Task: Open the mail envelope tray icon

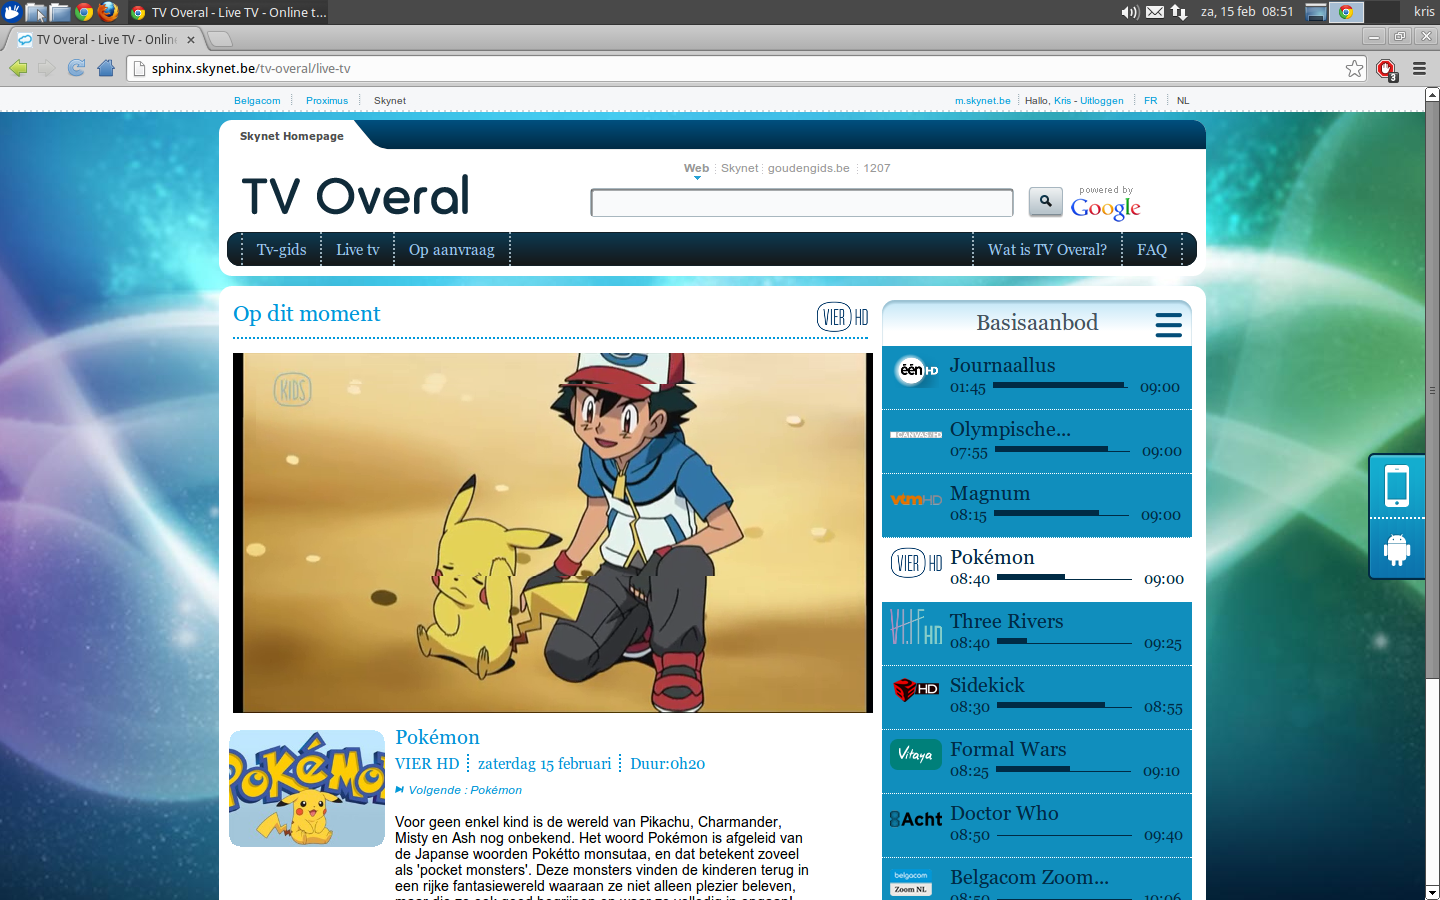Action: pos(1155,12)
